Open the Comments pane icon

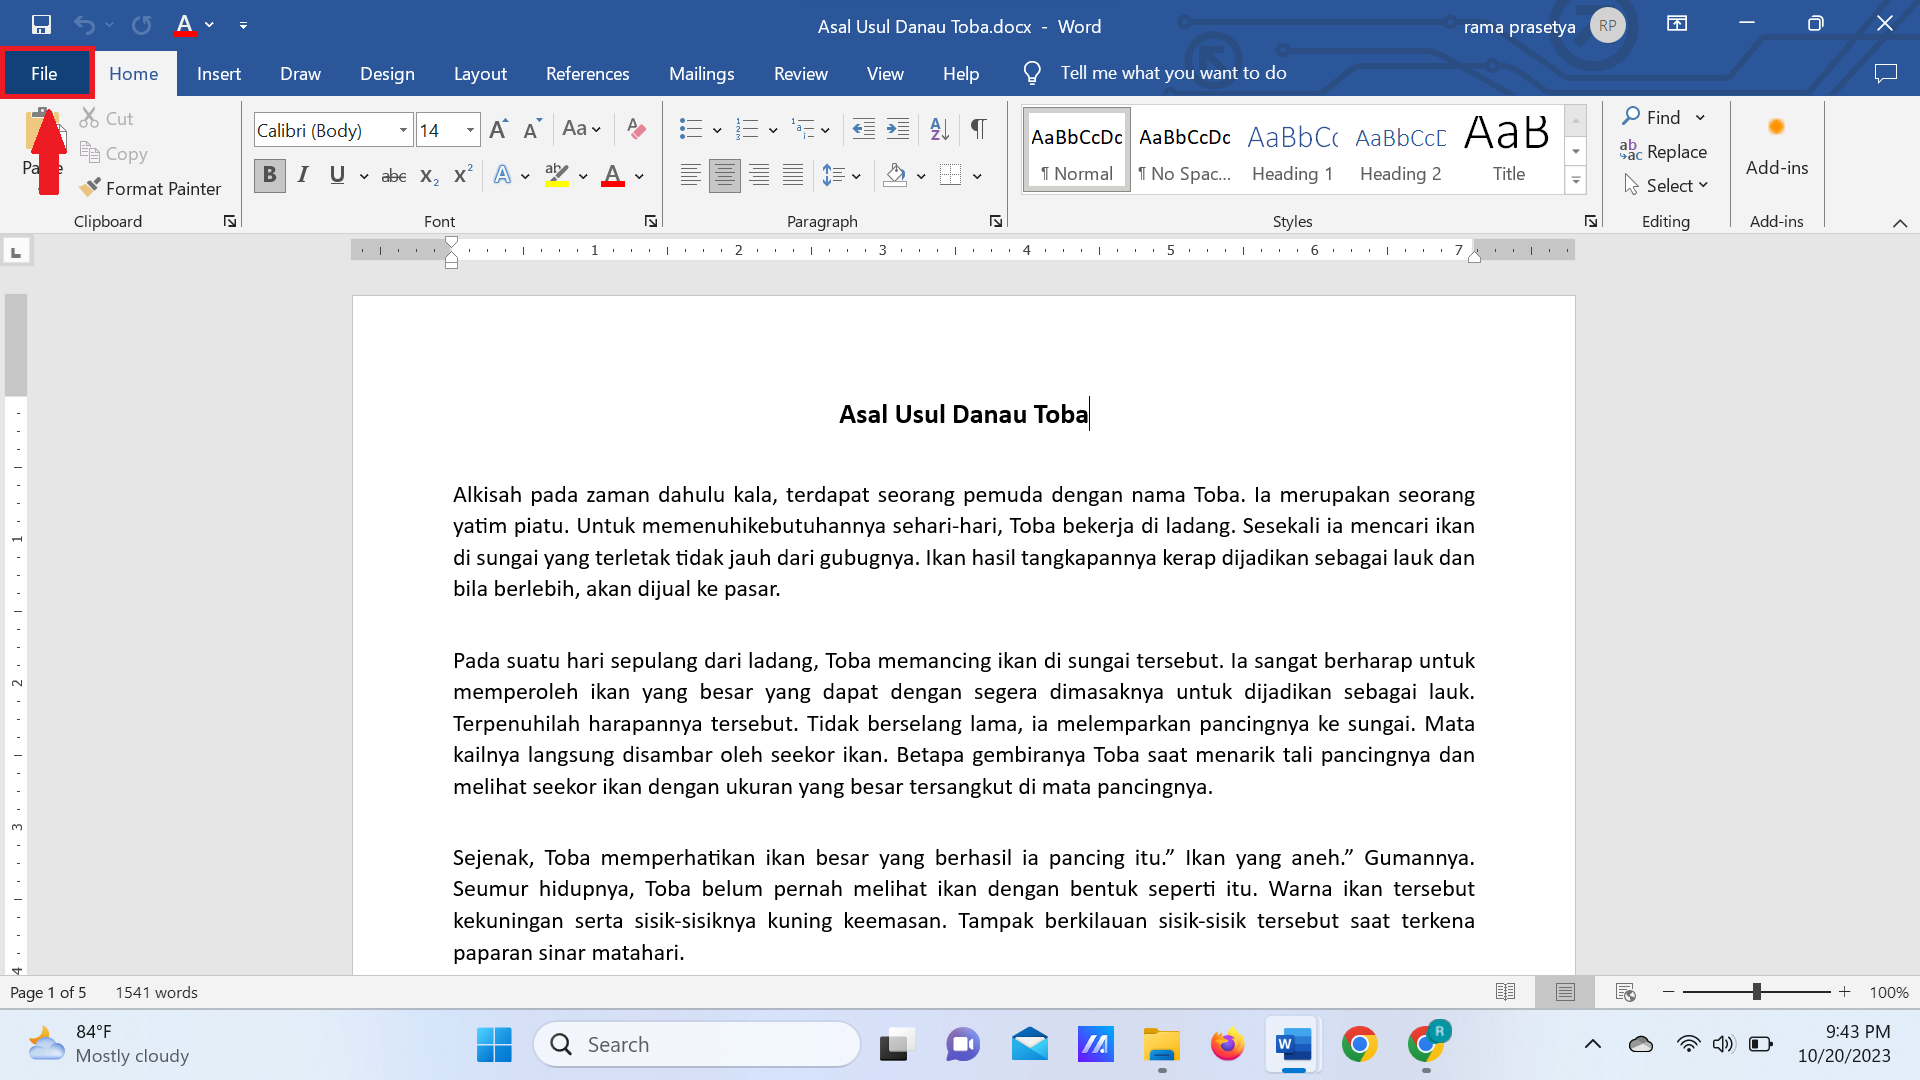tap(1885, 73)
